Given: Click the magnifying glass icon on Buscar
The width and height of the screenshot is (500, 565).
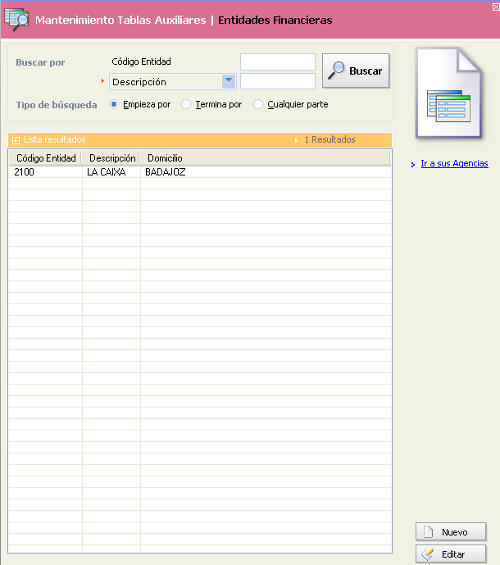Looking at the screenshot, I should pyautogui.click(x=336, y=70).
